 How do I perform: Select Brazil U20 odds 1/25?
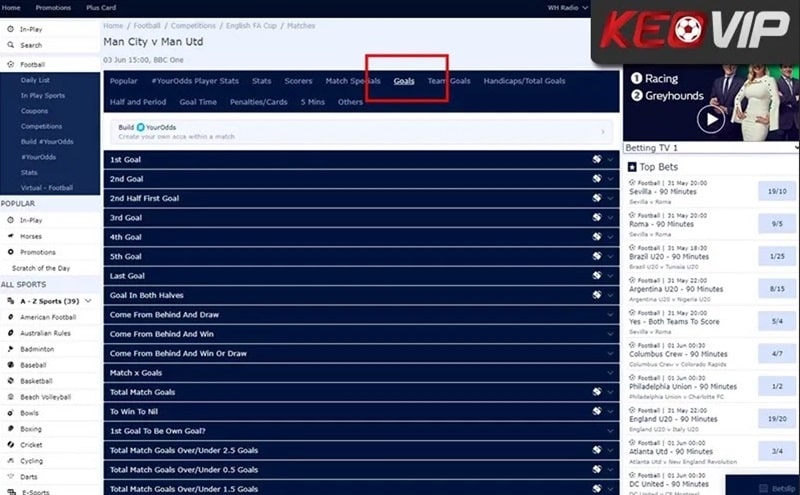pyautogui.click(x=777, y=256)
